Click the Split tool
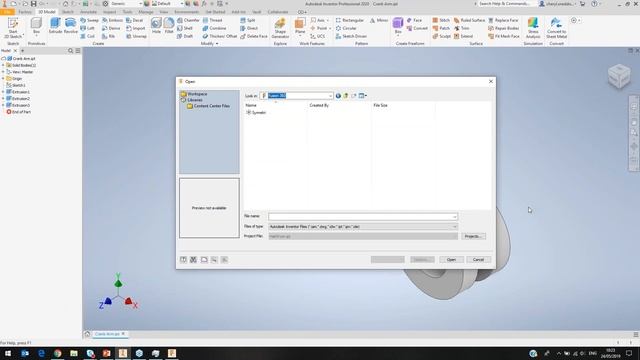 click(248, 20)
